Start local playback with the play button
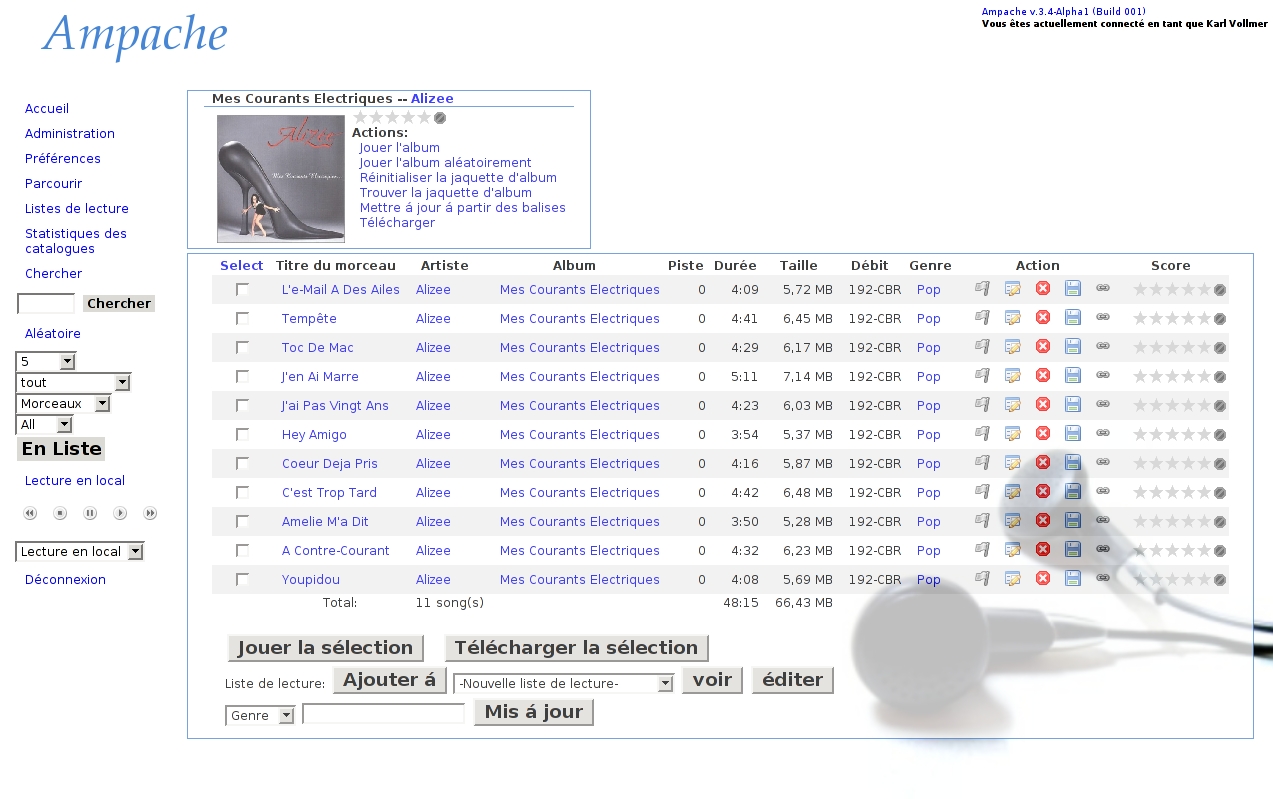Screen dimensions: 1273x799 120,513
